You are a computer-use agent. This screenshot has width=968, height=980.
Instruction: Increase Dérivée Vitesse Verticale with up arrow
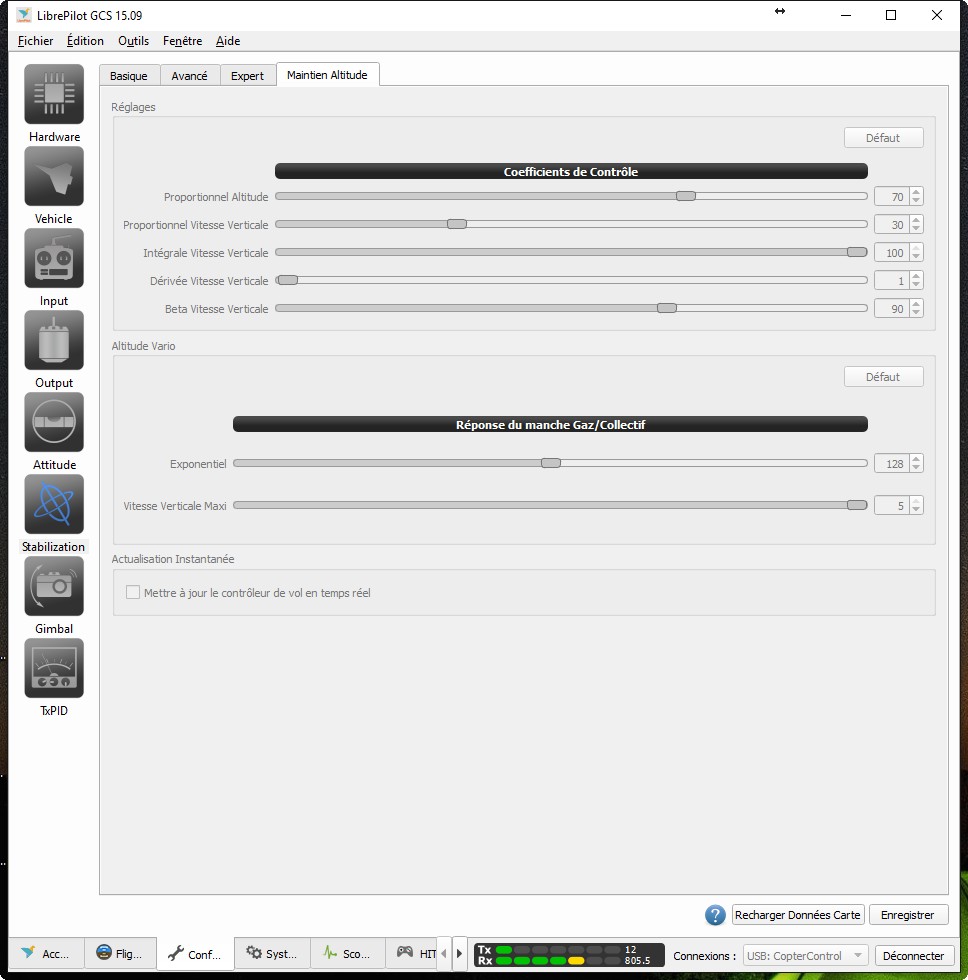(x=916, y=276)
